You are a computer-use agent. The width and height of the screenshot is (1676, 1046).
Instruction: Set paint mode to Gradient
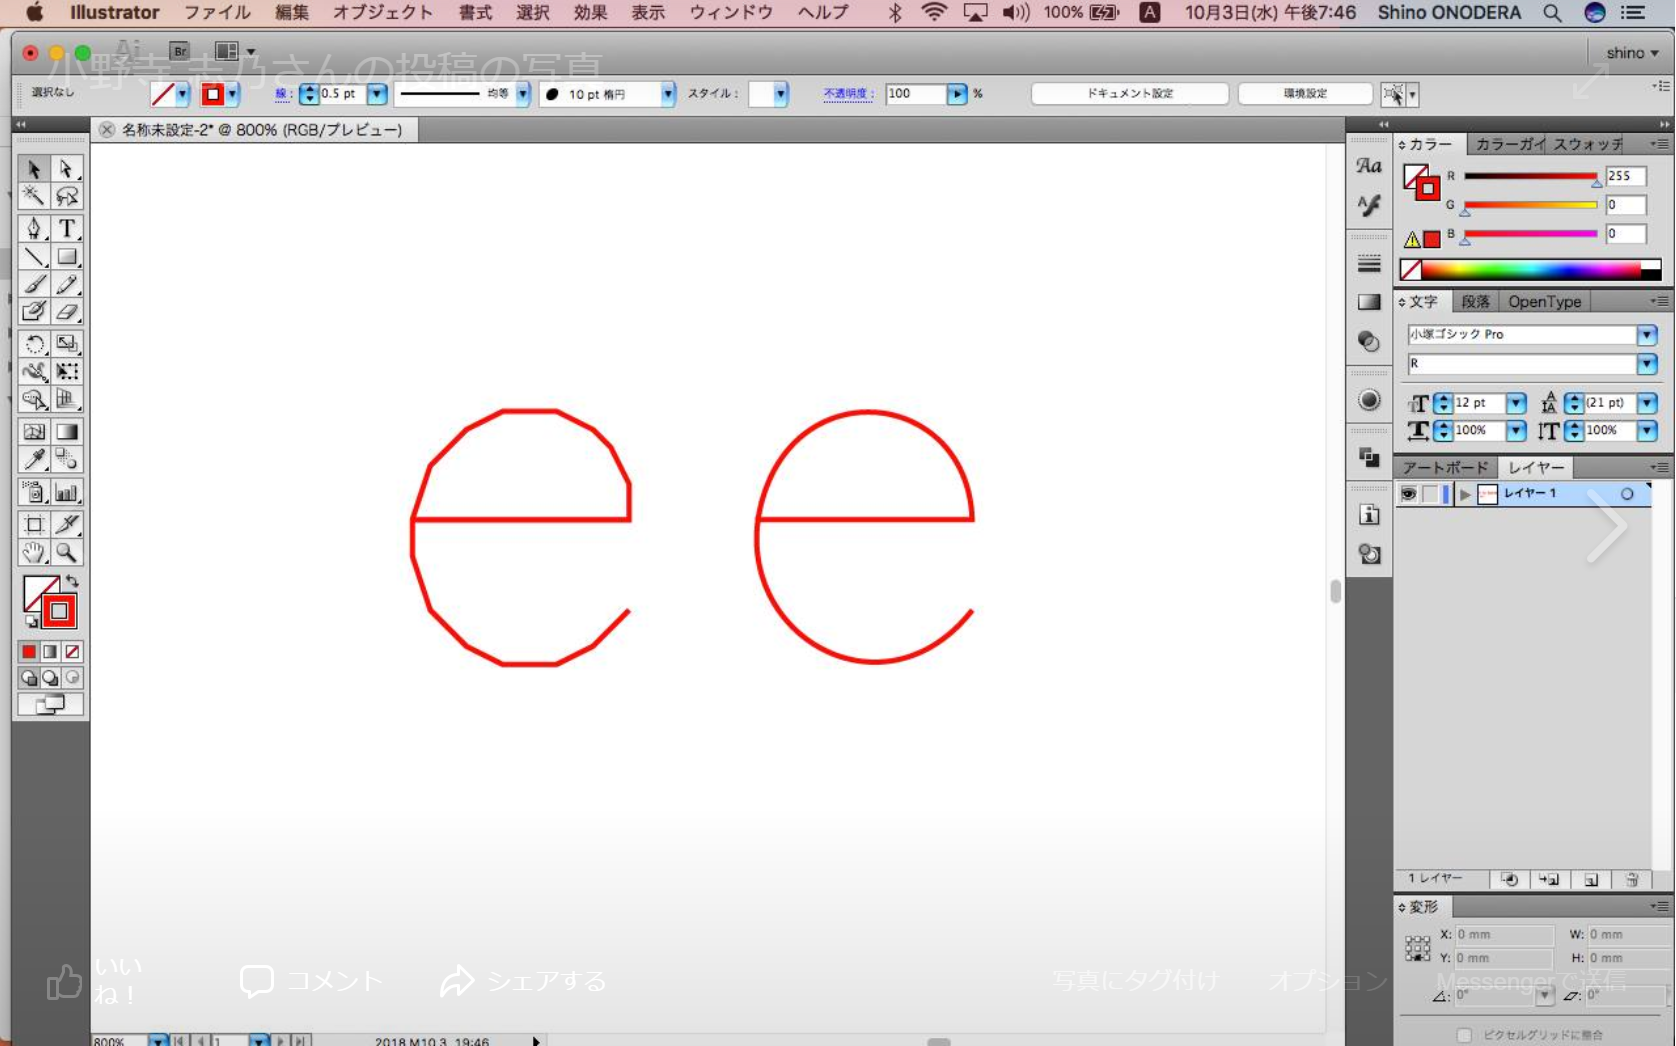(x=50, y=652)
